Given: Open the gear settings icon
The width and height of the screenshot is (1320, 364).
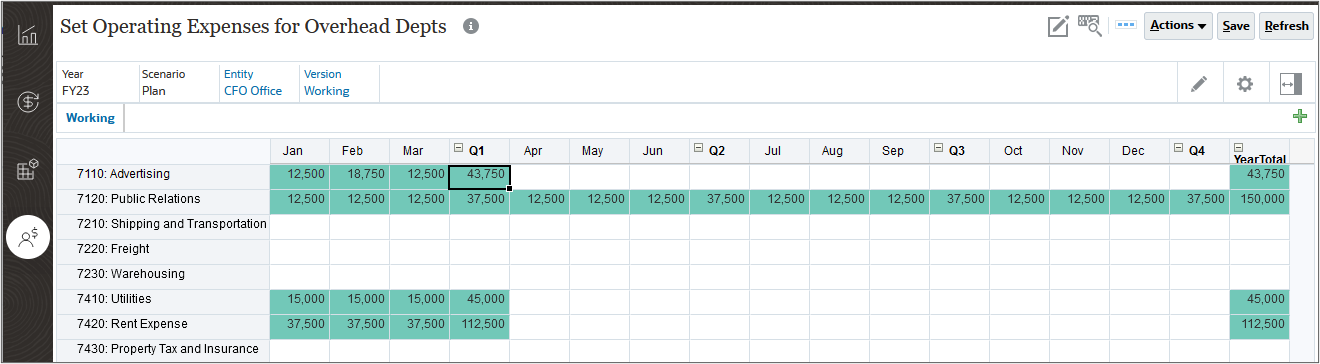Looking at the screenshot, I should (1245, 84).
